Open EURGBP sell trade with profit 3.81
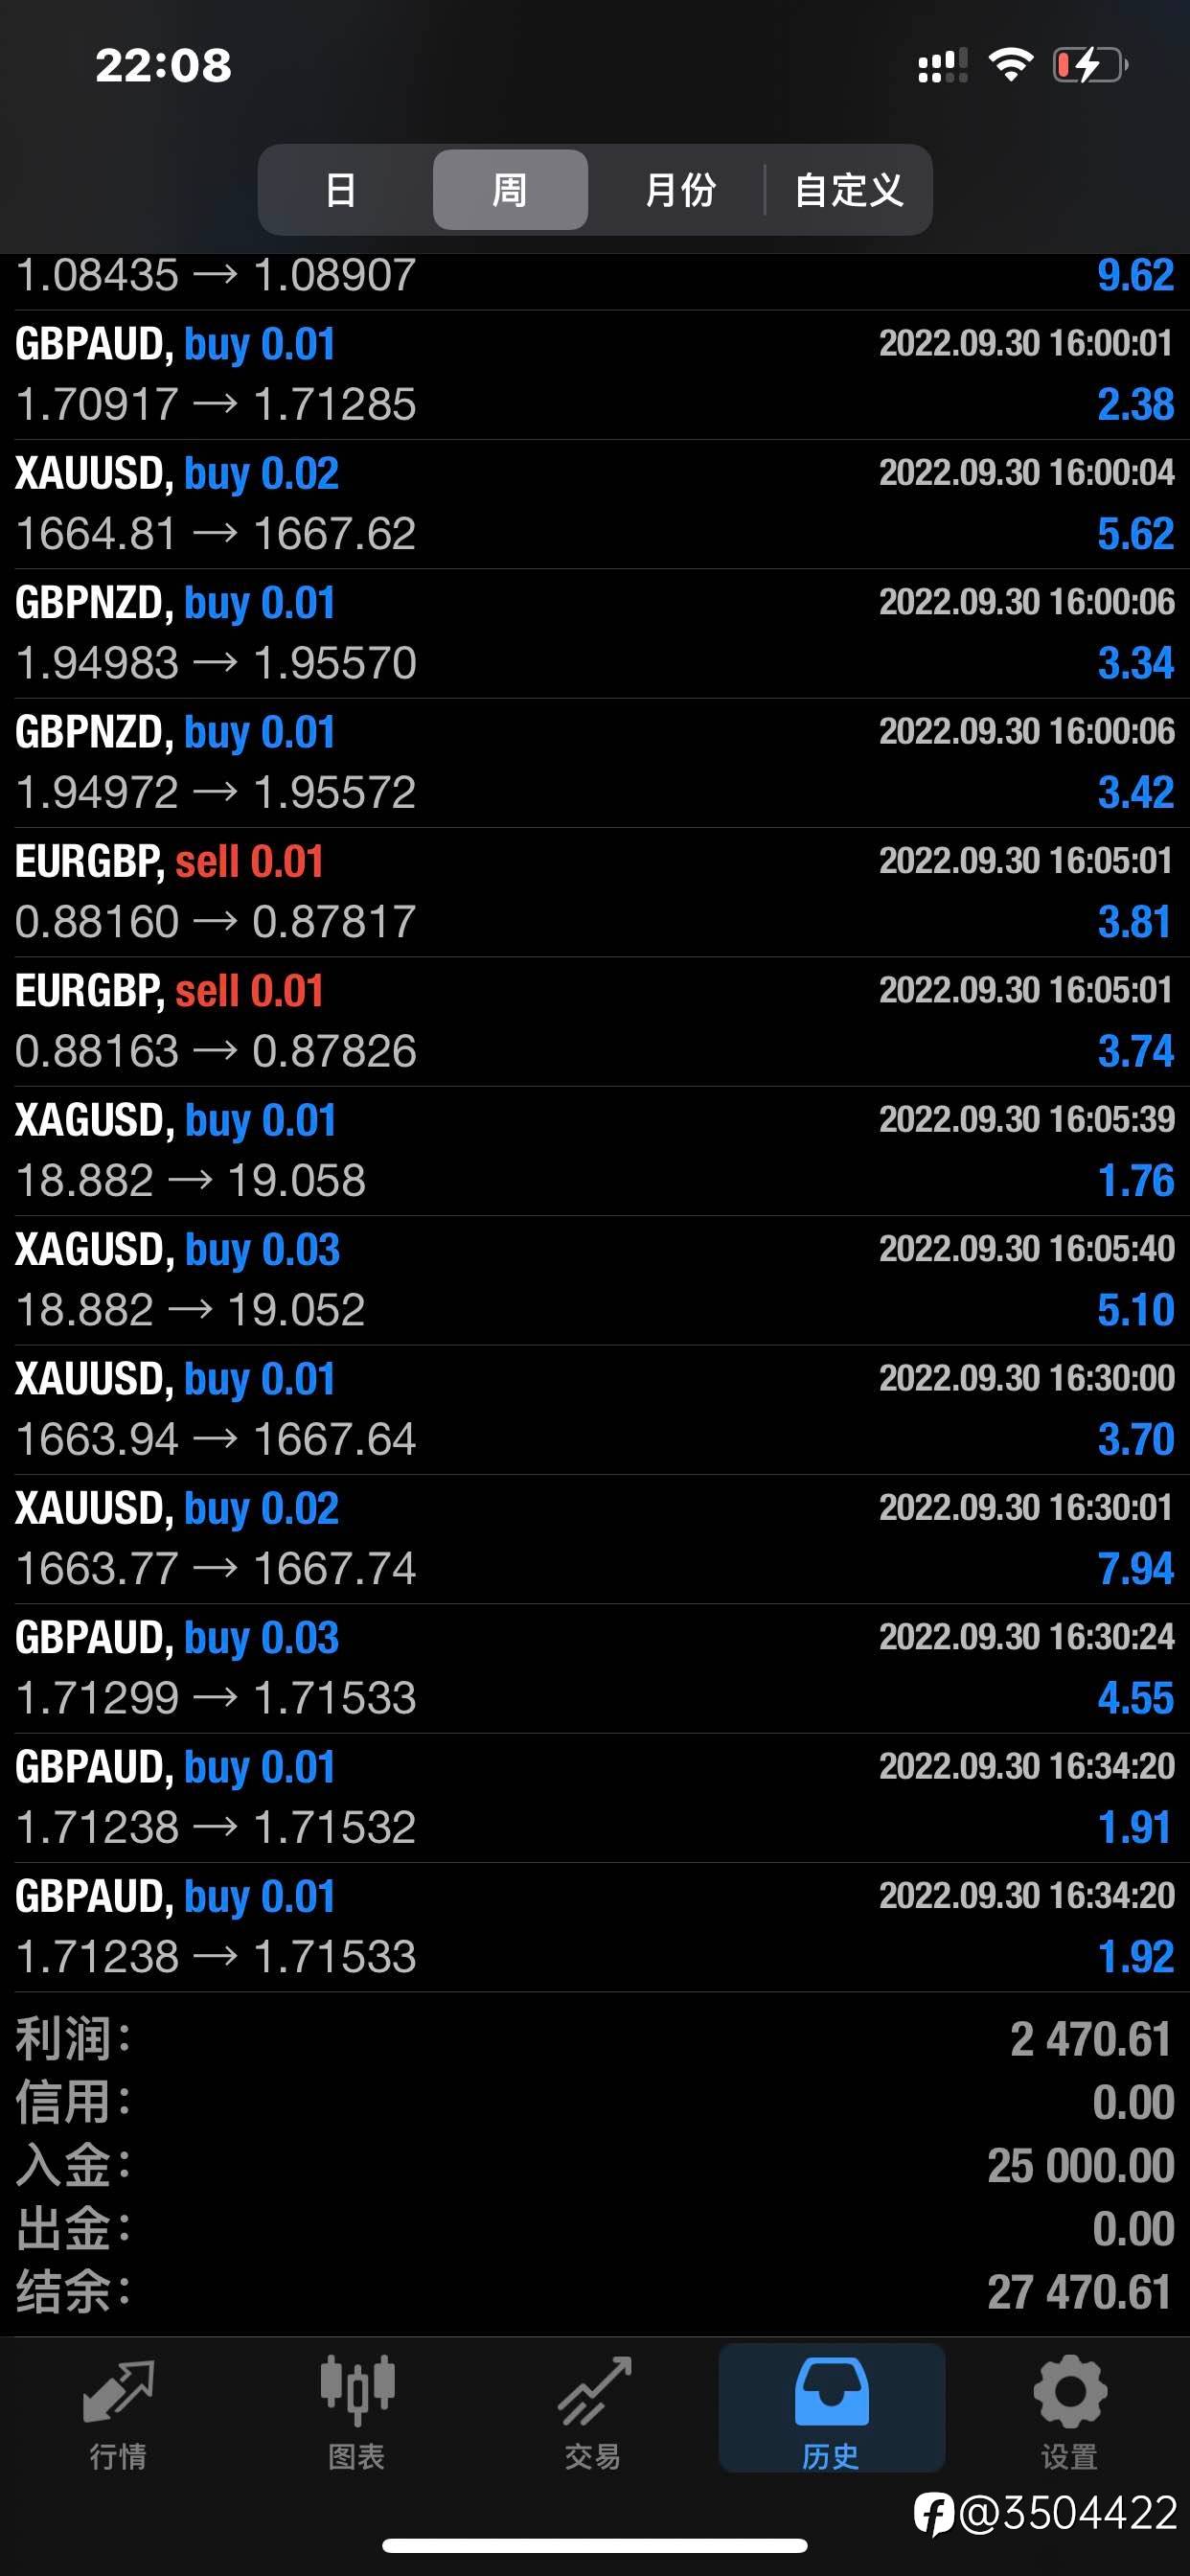The height and width of the screenshot is (2576, 1190). pyautogui.click(x=595, y=892)
